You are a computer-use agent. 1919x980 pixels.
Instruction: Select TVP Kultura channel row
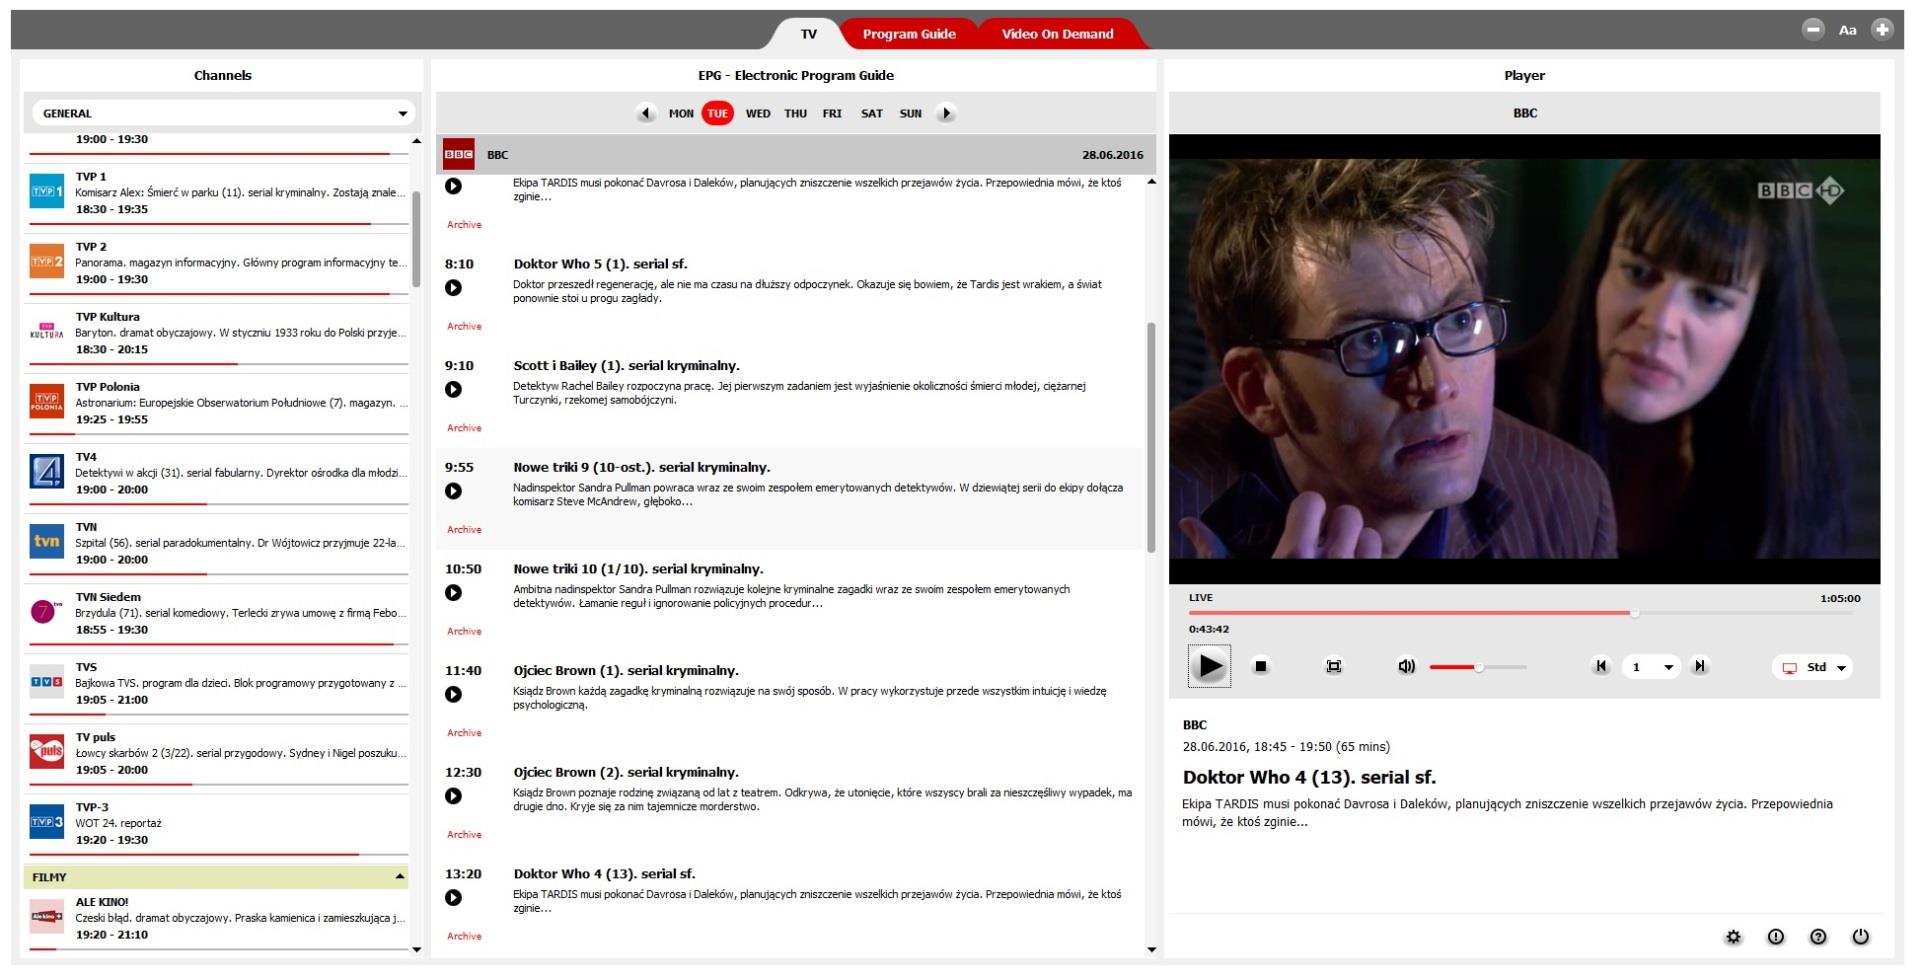(x=216, y=333)
